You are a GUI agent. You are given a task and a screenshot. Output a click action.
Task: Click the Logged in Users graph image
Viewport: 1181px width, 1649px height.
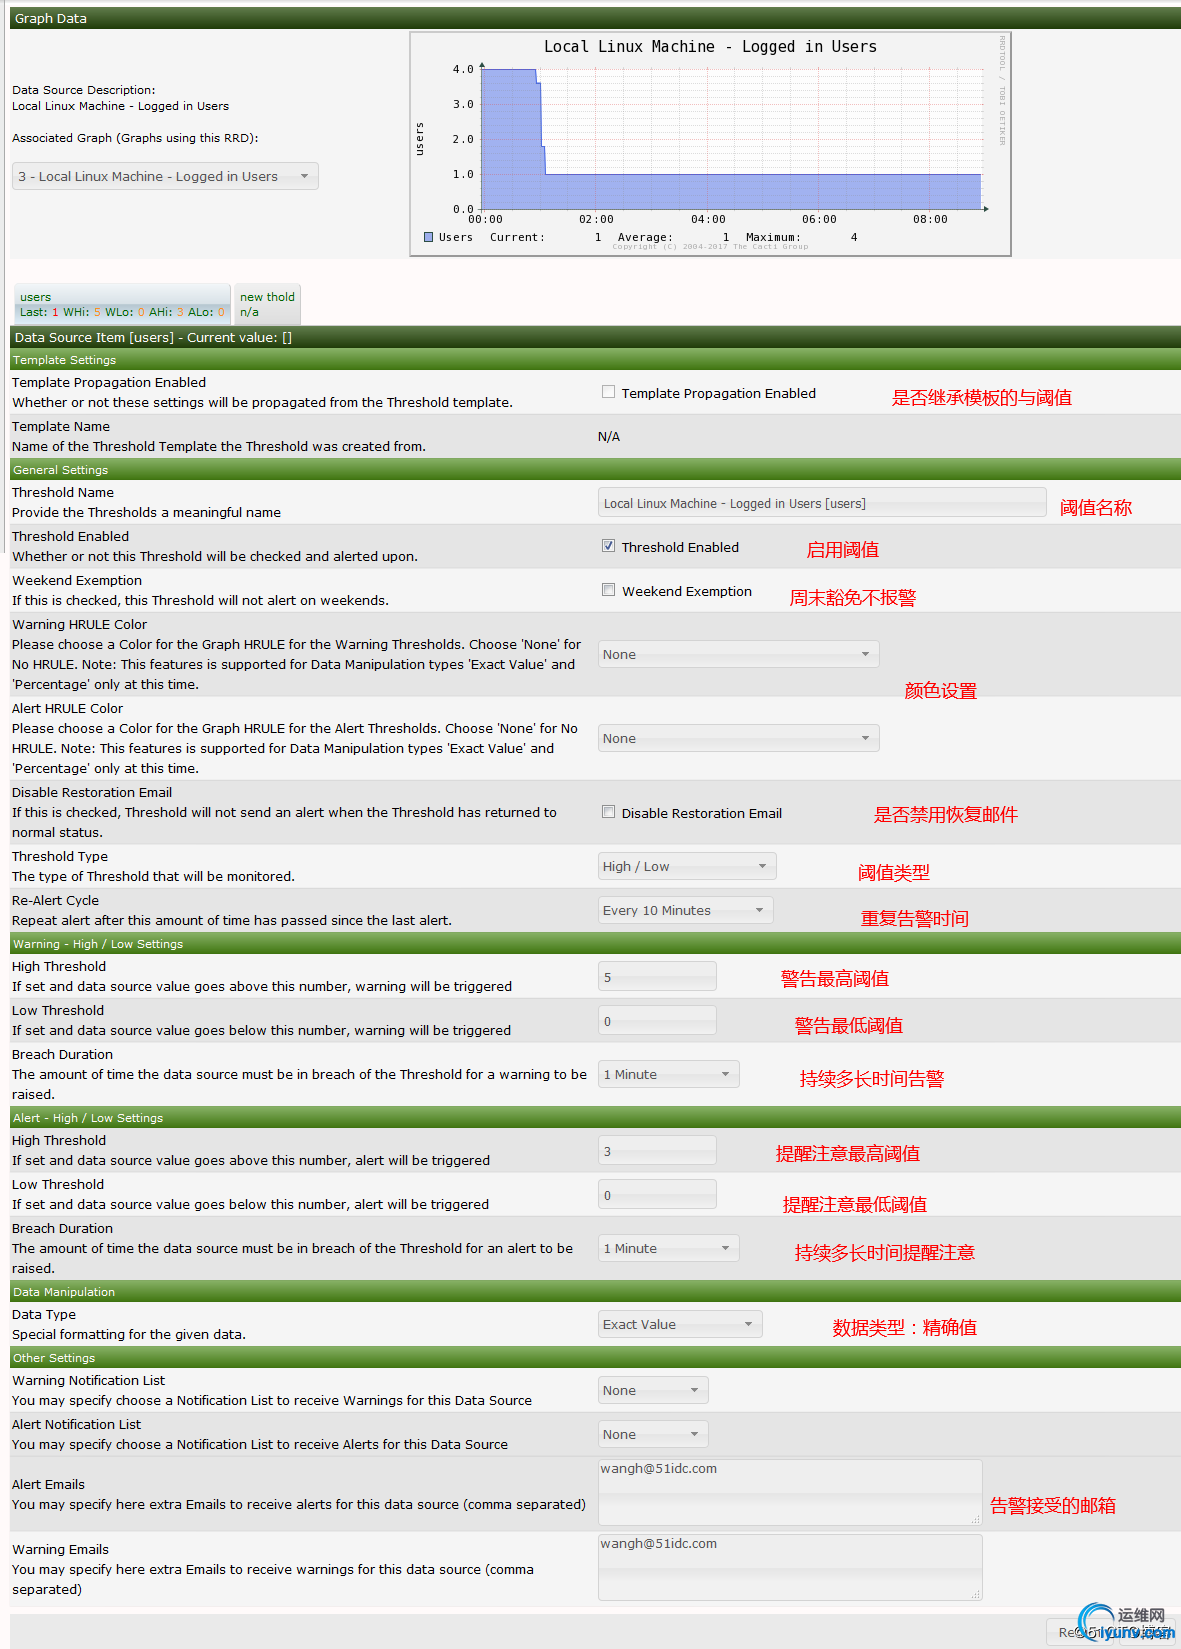coord(710,144)
